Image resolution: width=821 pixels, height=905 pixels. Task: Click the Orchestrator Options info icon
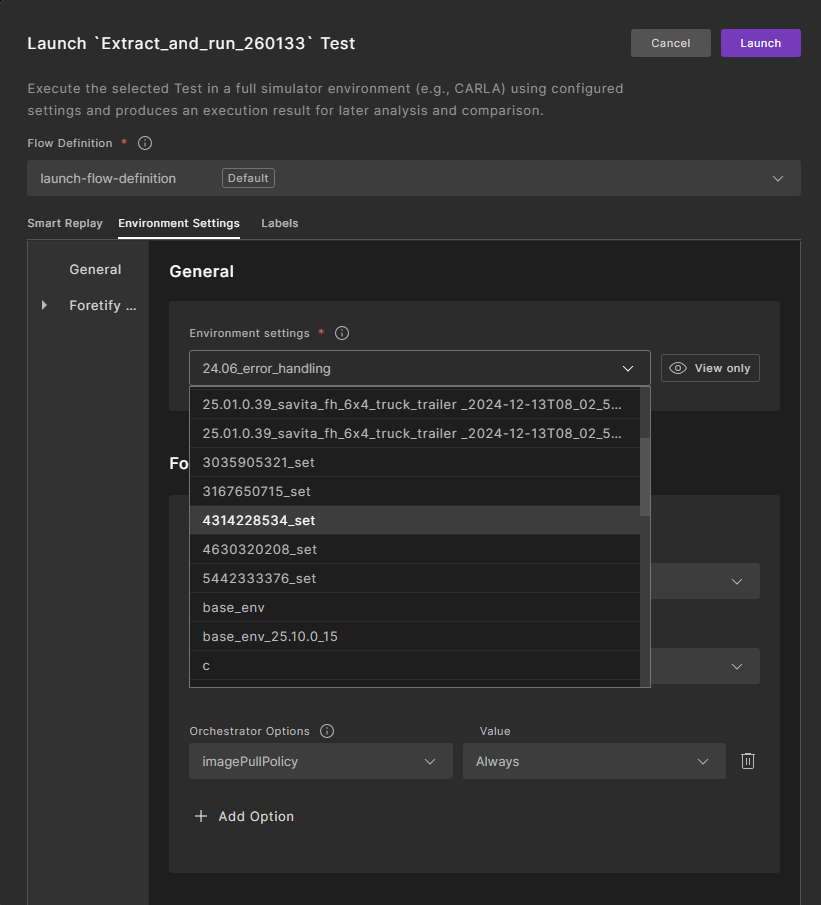coord(327,731)
